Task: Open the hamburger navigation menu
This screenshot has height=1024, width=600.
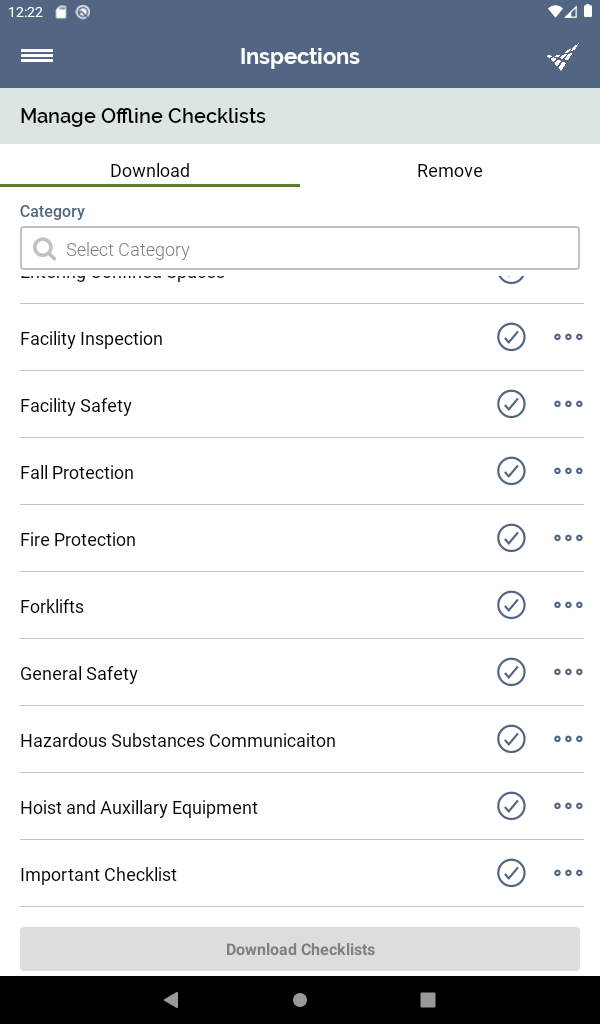Action: (x=37, y=56)
